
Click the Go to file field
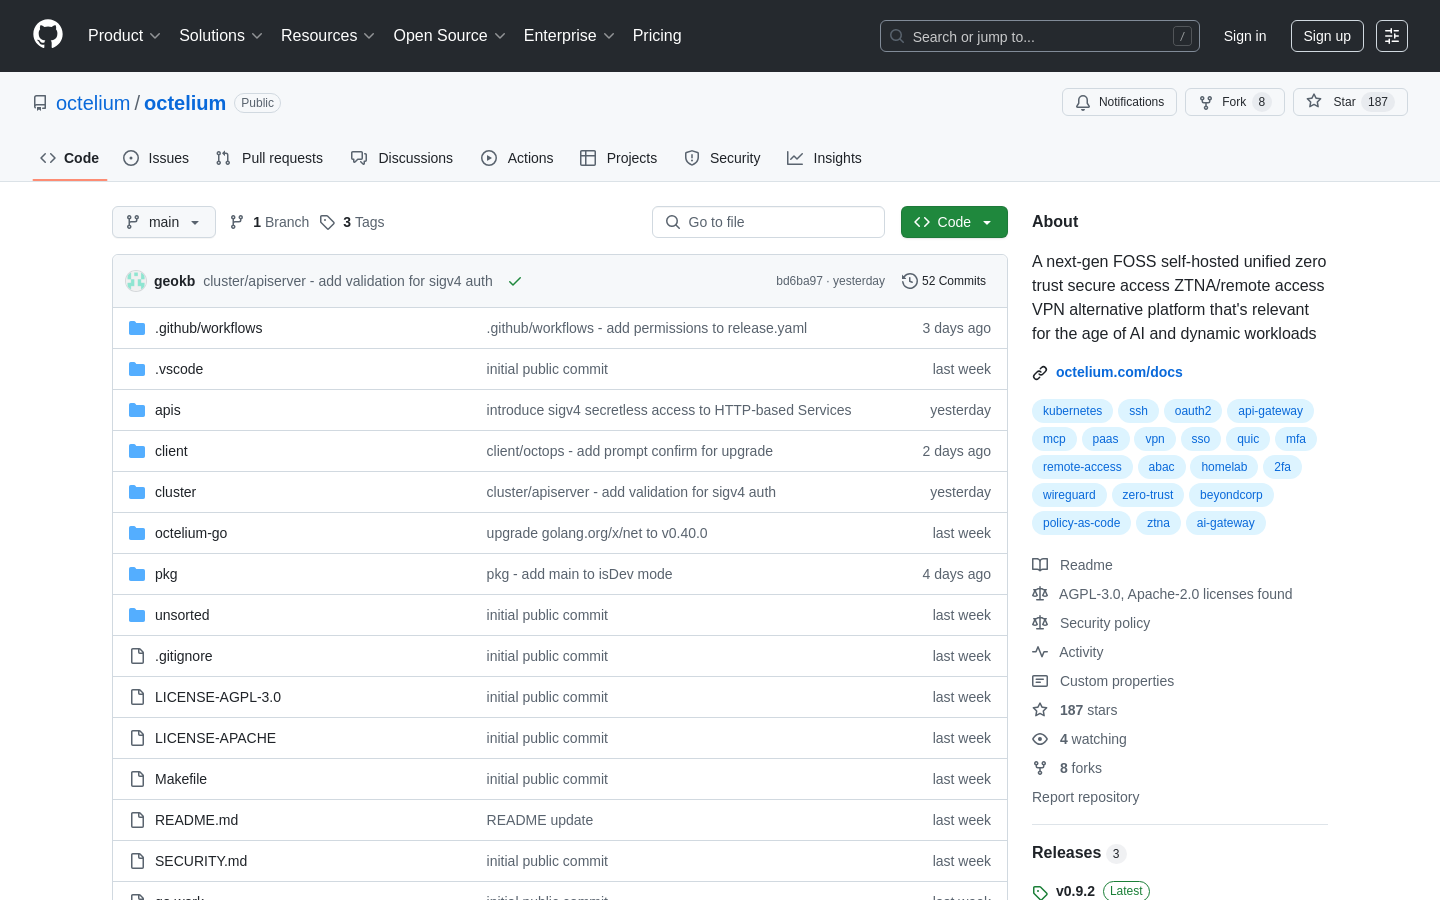tap(768, 222)
